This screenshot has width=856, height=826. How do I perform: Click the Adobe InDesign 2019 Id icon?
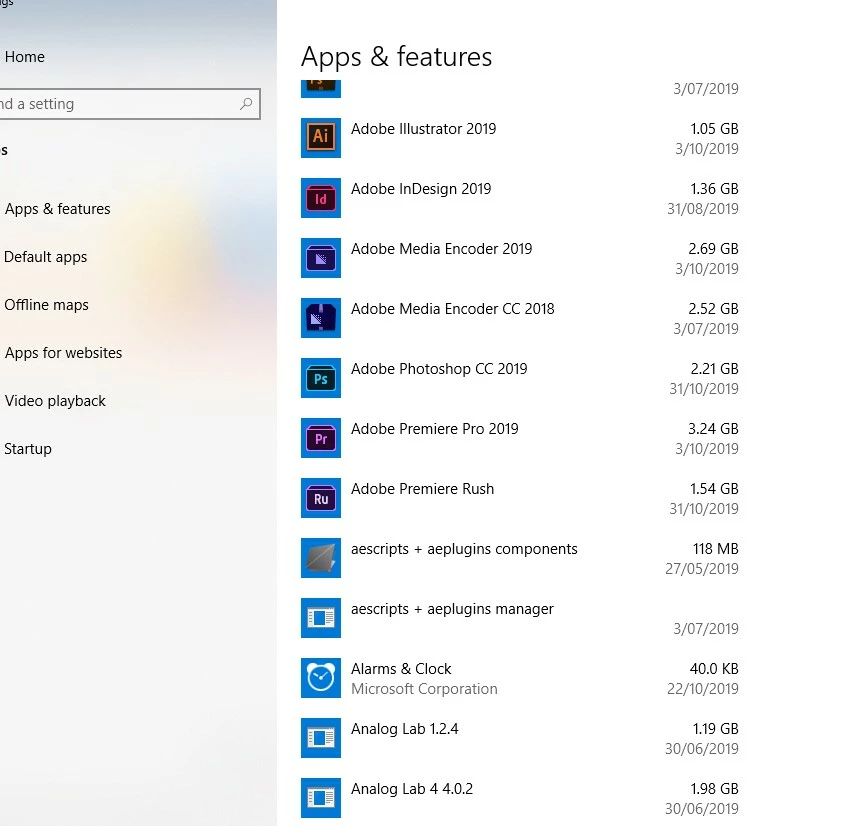coord(320,198)
